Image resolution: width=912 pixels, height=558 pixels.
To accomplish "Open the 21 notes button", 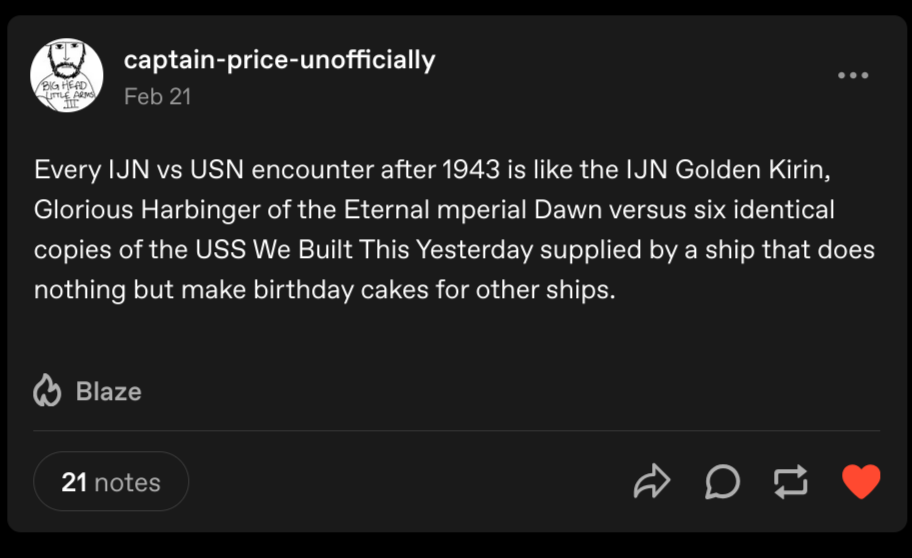I will (x=111, y=482).
